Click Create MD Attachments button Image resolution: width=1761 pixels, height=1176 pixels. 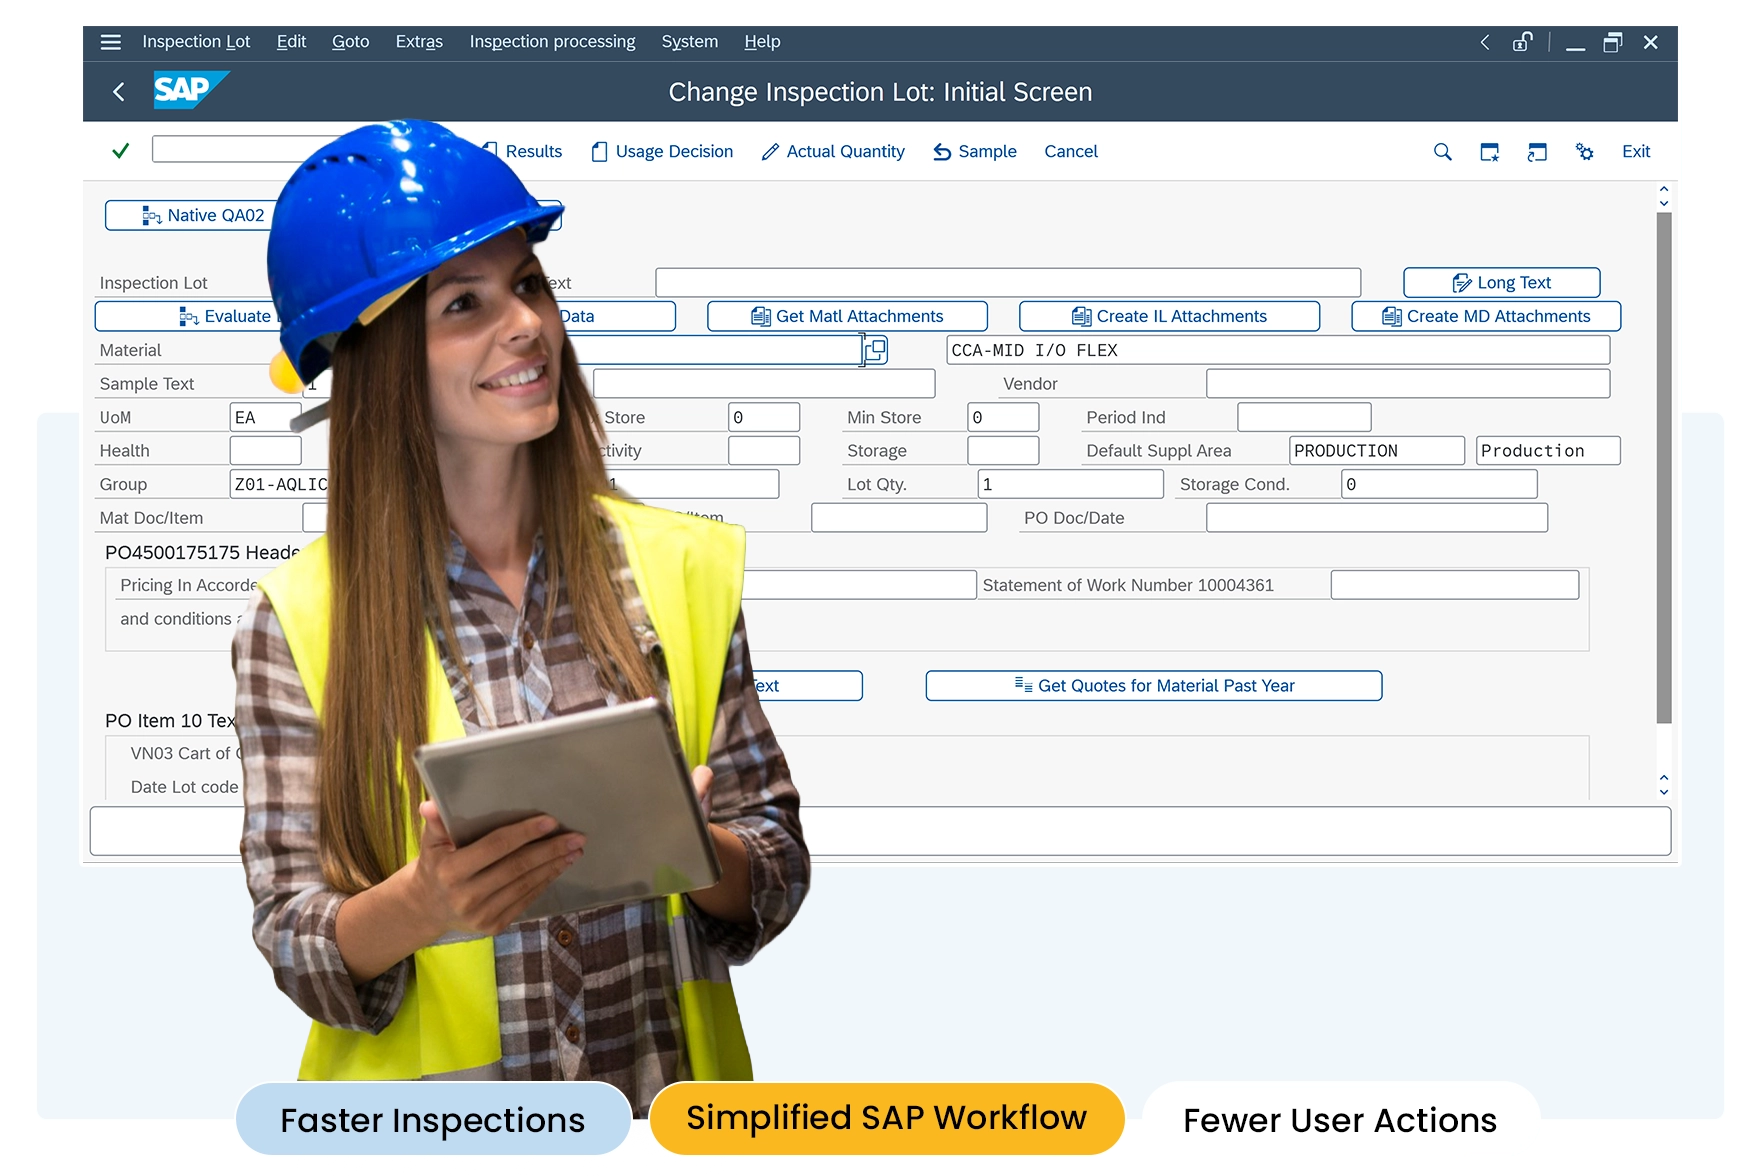tap(1486, 317)
